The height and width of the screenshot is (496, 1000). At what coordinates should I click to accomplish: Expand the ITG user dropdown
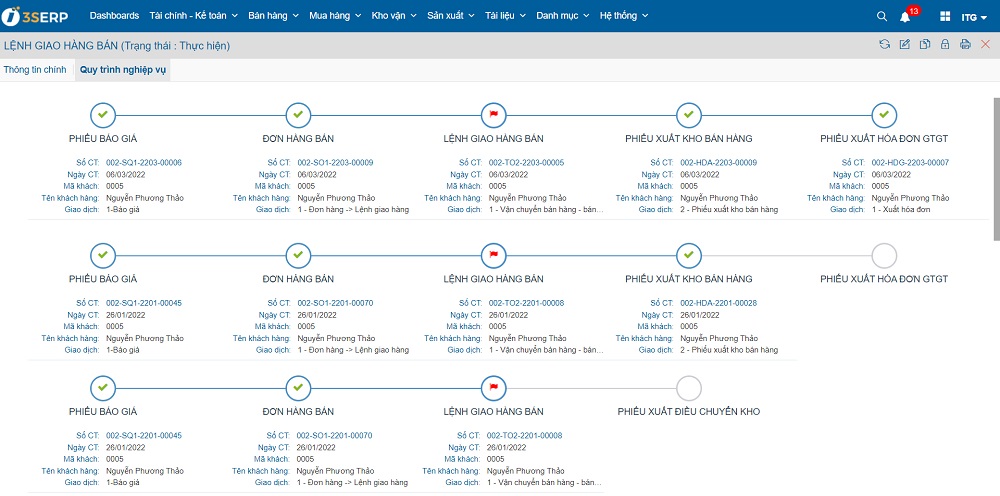pyautogui.click(x=974, y=17)
